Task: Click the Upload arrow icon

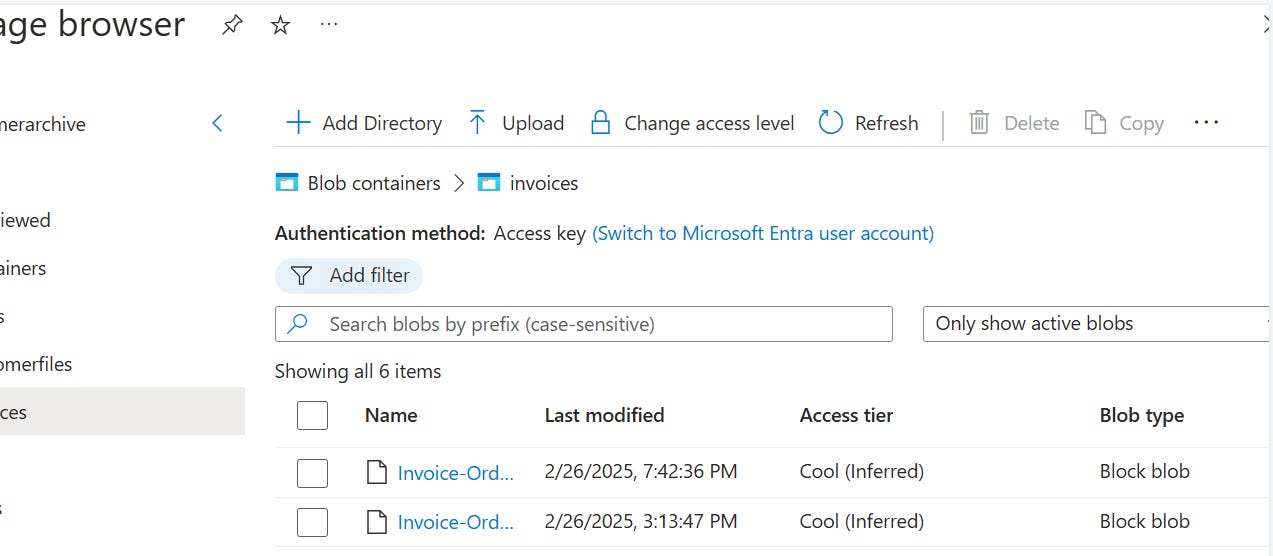Action: pos(478,123)
